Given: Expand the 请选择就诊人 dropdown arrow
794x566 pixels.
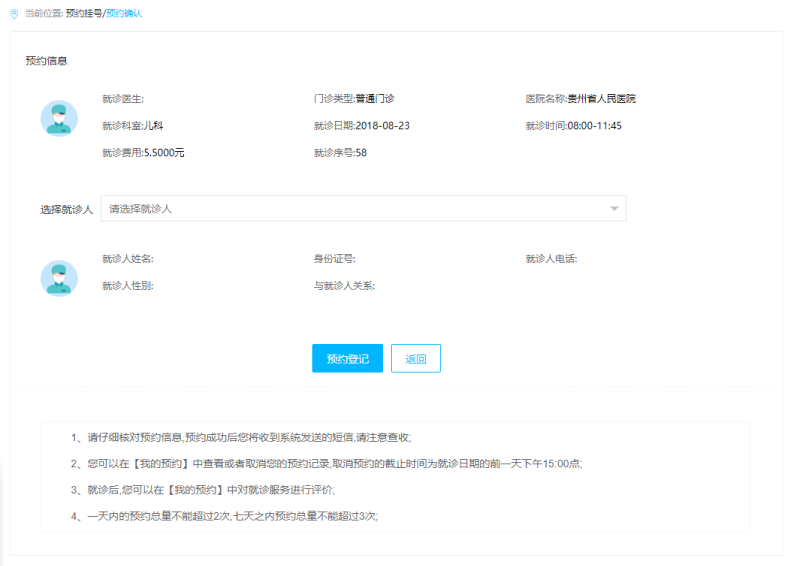Looking at the screenshot, I should [x=613, y=209].
